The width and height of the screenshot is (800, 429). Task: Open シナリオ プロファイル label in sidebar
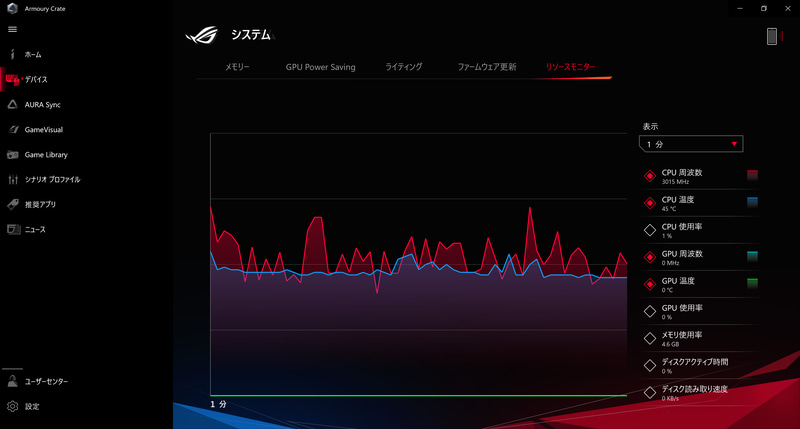click(53, 180)
